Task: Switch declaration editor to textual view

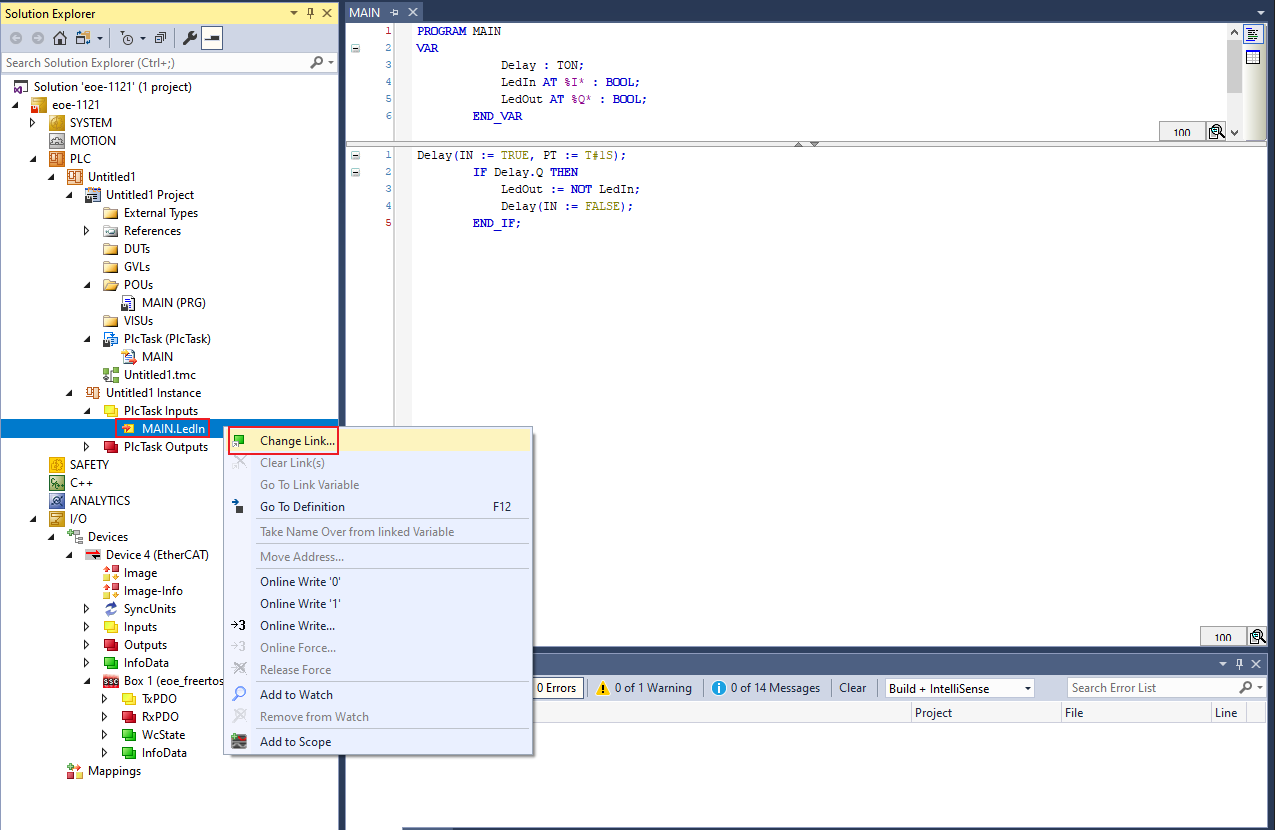Action: pos(1253,33)
